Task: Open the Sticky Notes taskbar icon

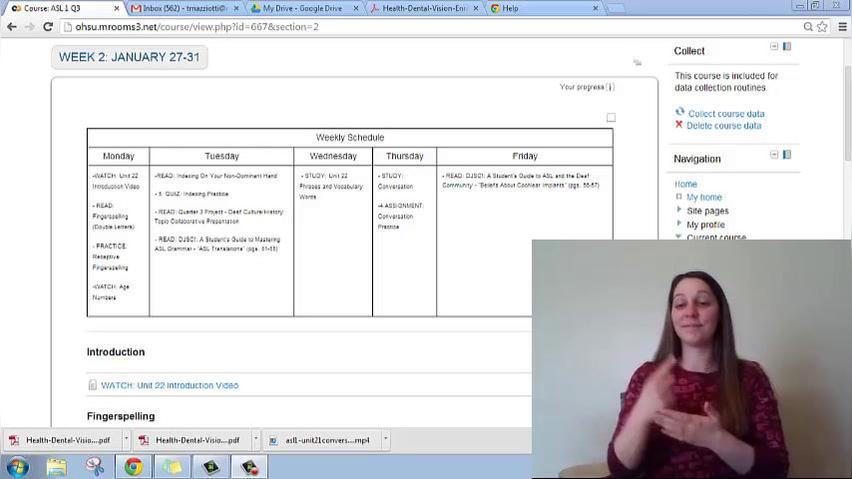Action: pos(172,467)
